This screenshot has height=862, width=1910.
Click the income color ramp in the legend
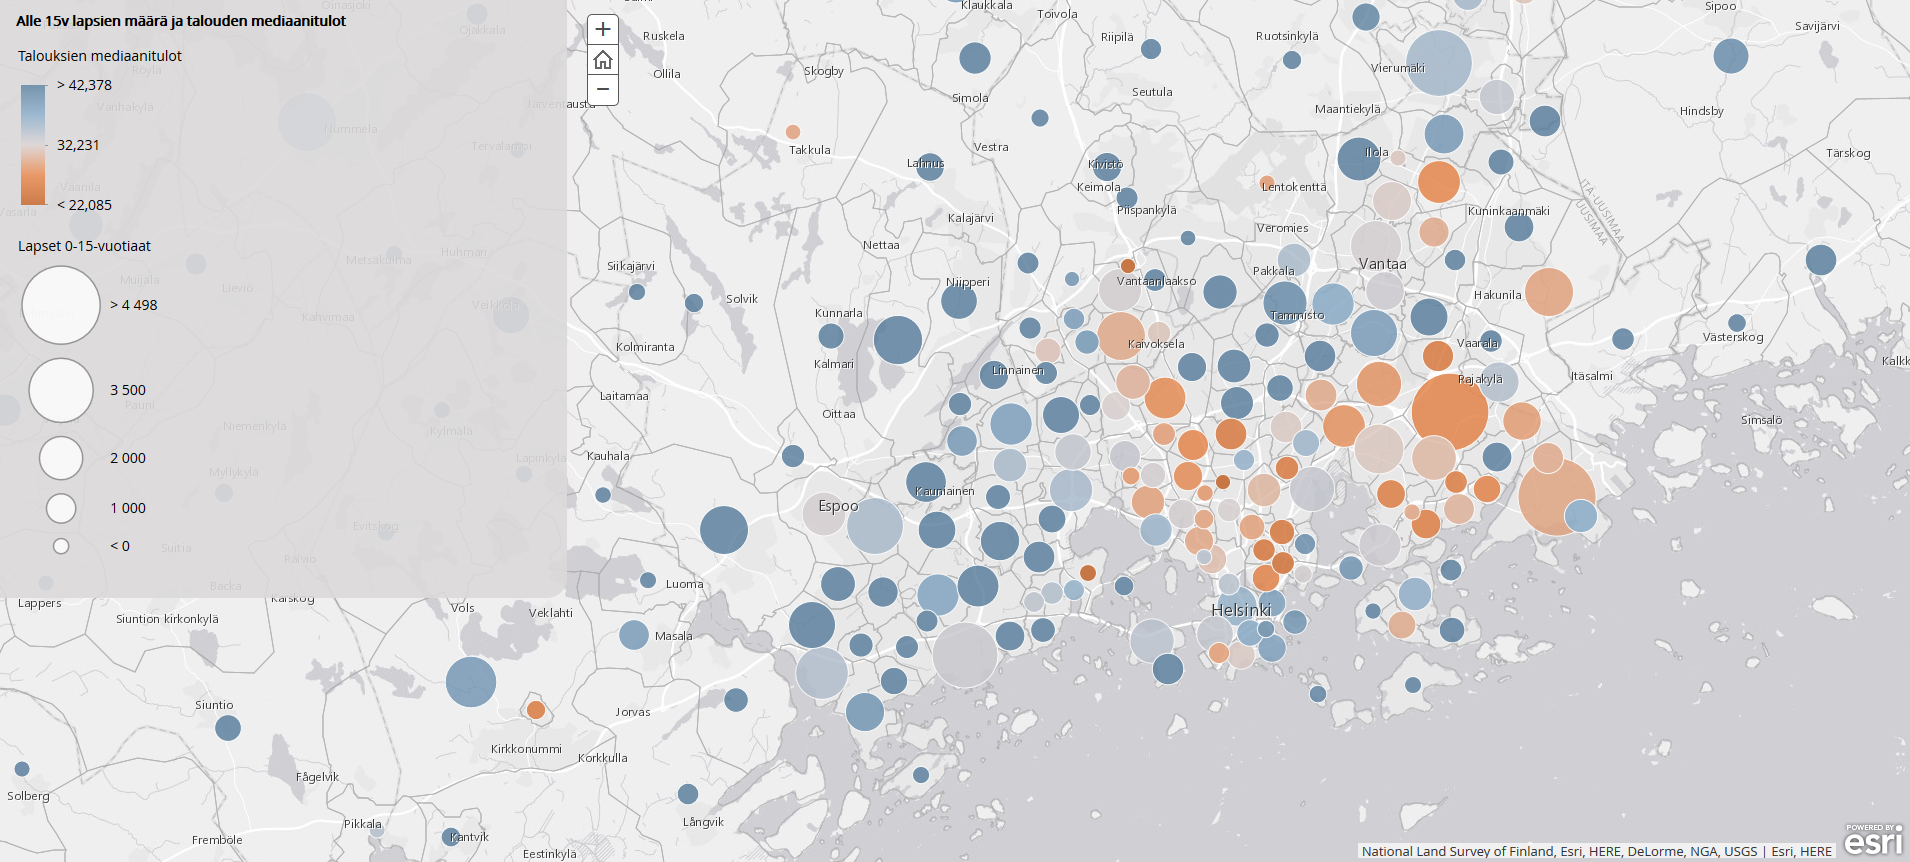pos(33,144)
